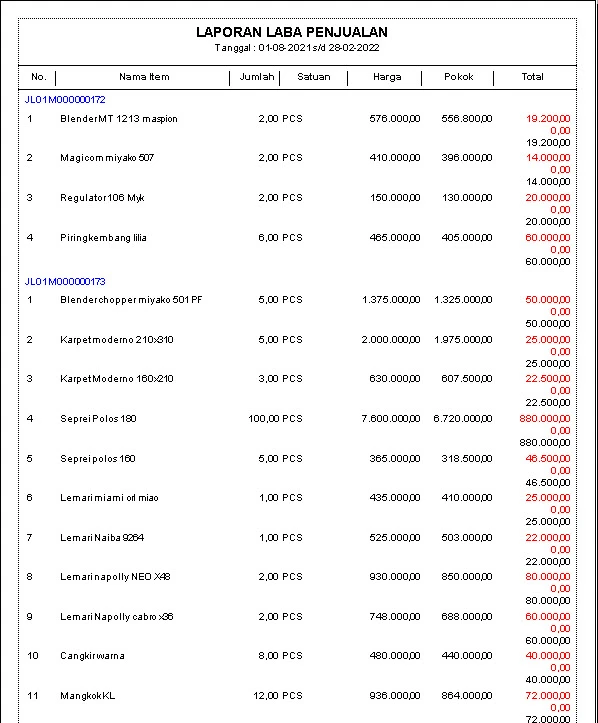This screenshot has height=723, width=598.
Task: Select item Seprei polos 160
Action: click(x=98, y=459)
